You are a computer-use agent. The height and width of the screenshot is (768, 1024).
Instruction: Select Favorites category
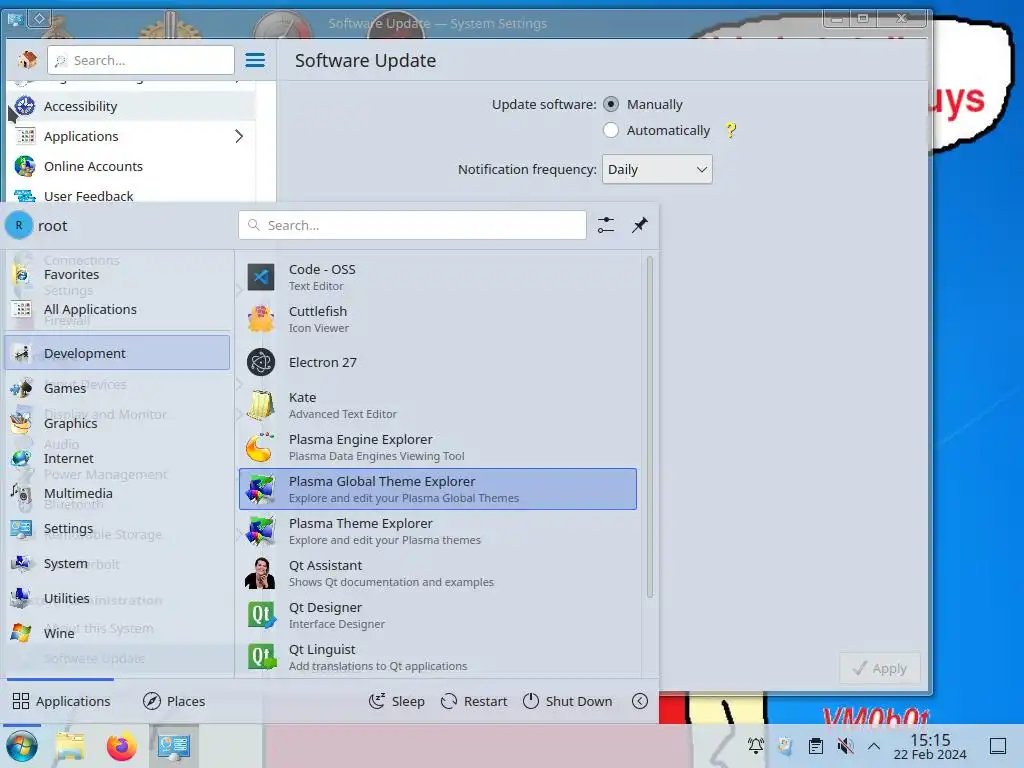[118, 274]
